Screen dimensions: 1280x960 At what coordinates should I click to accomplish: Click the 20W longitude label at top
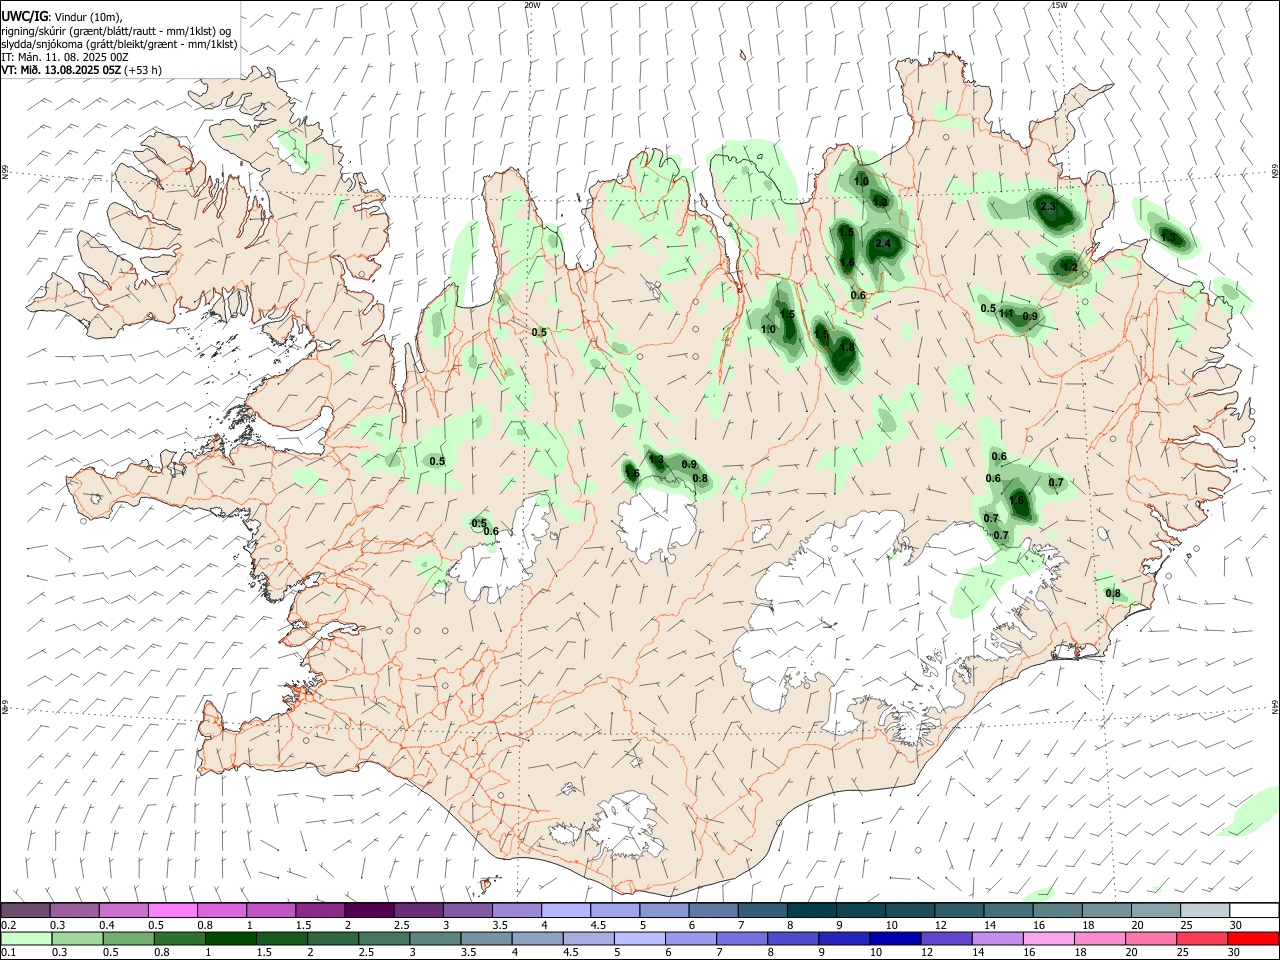pyautogui.click(x=532, y=5)
